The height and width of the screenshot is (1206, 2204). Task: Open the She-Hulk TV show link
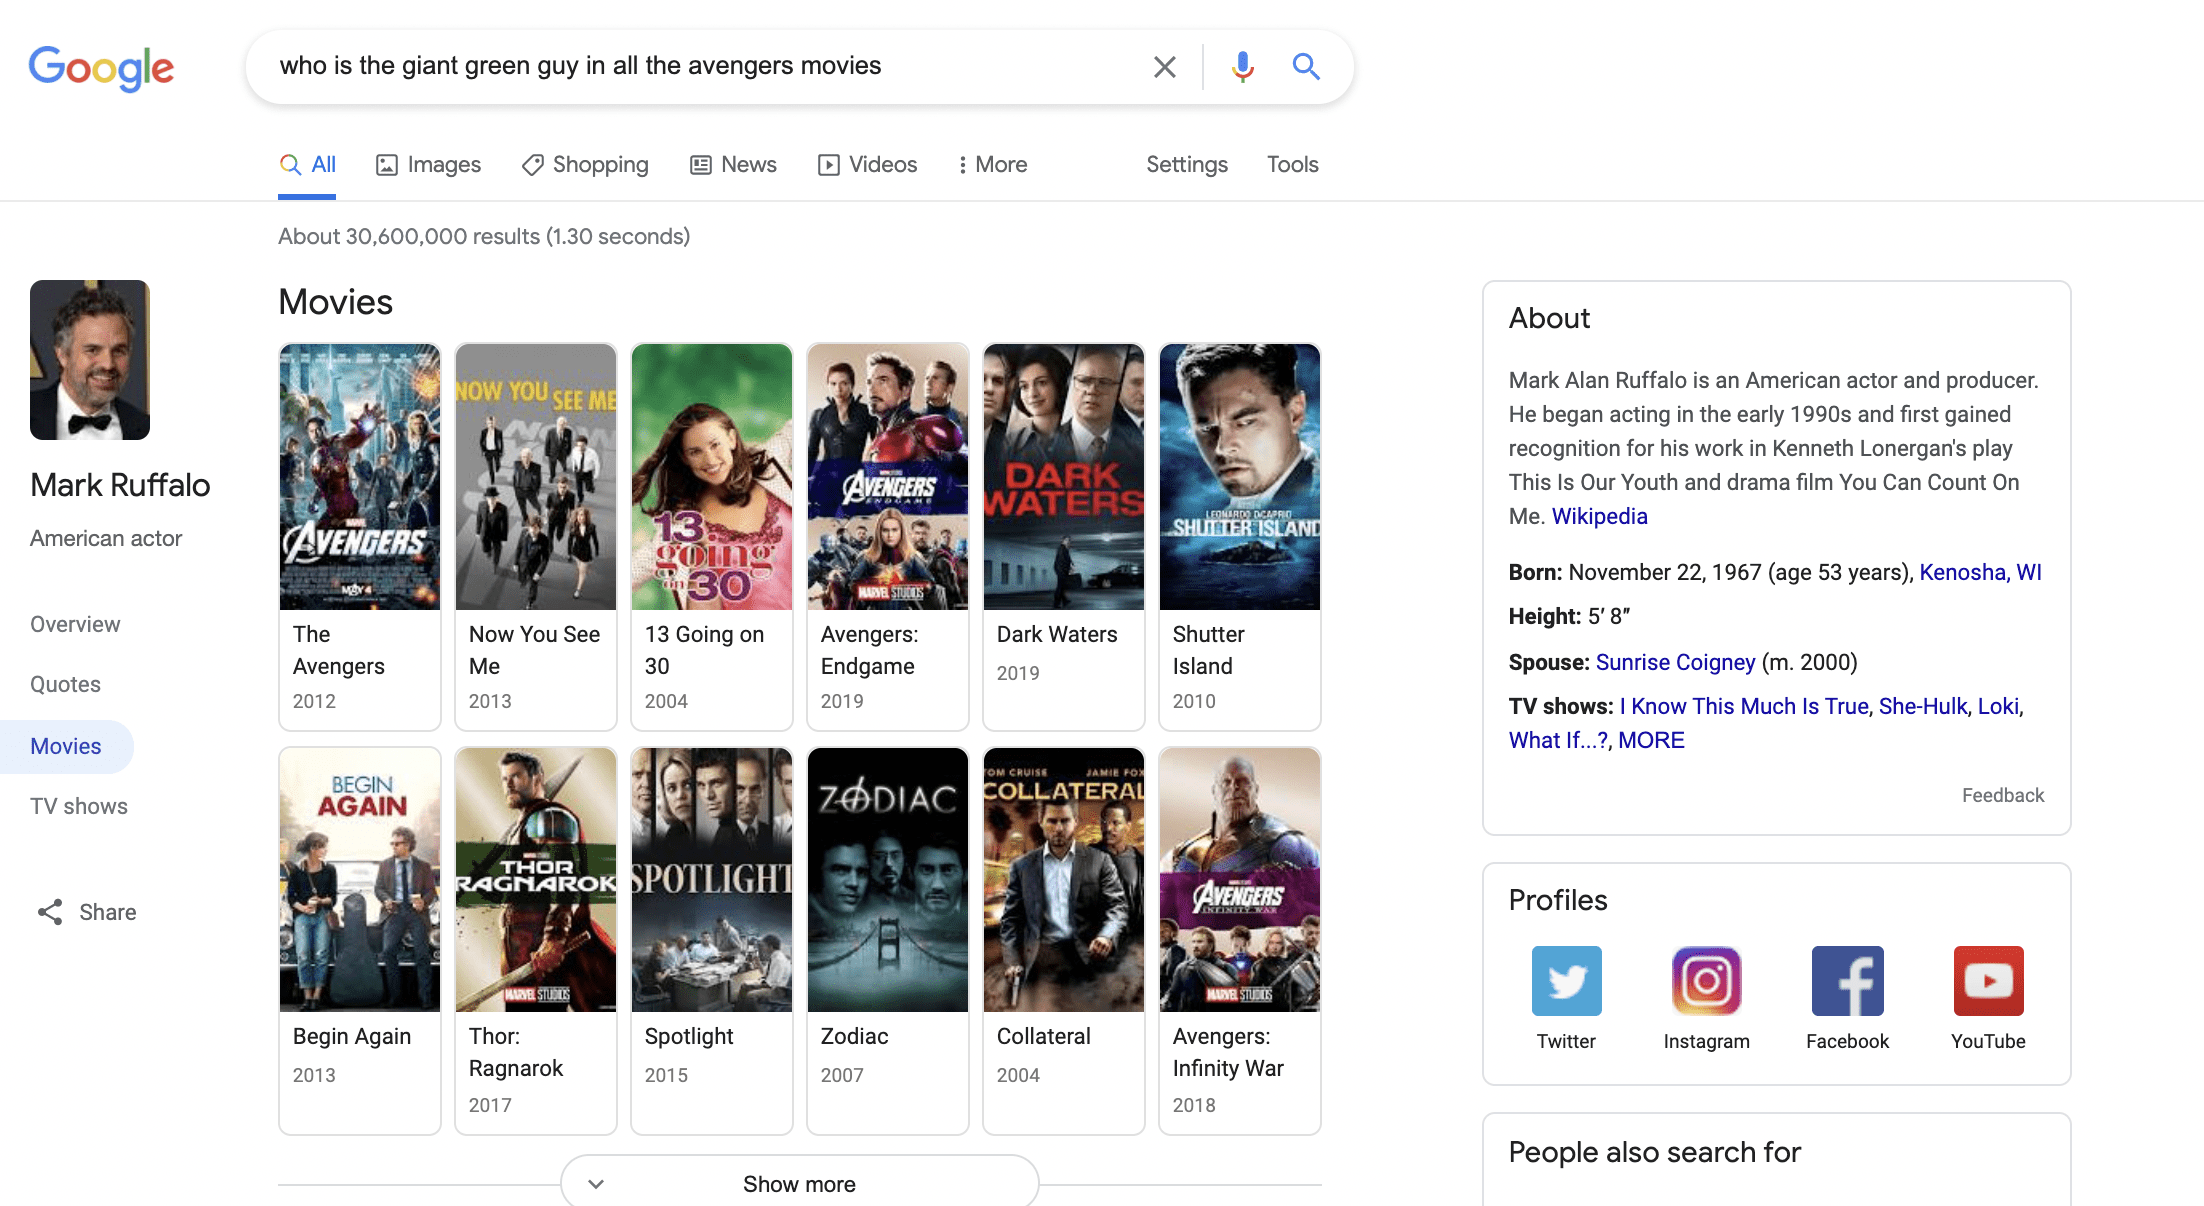(1923, 706)
